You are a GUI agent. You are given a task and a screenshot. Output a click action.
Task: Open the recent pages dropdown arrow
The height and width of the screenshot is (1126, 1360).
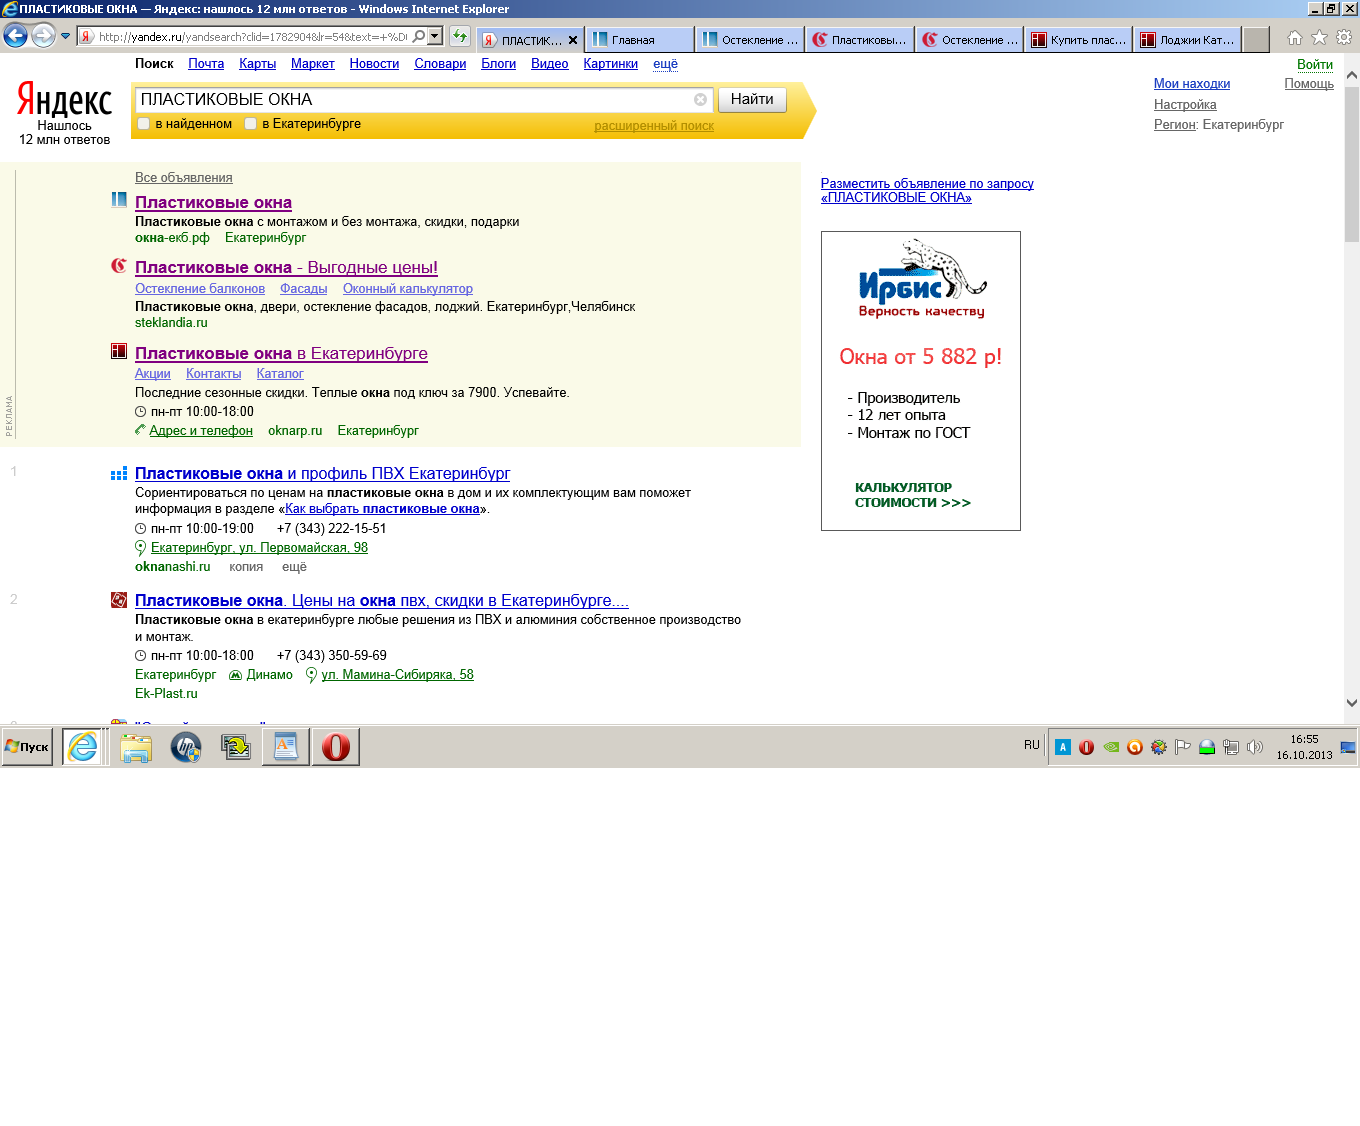tap(66, 36)
